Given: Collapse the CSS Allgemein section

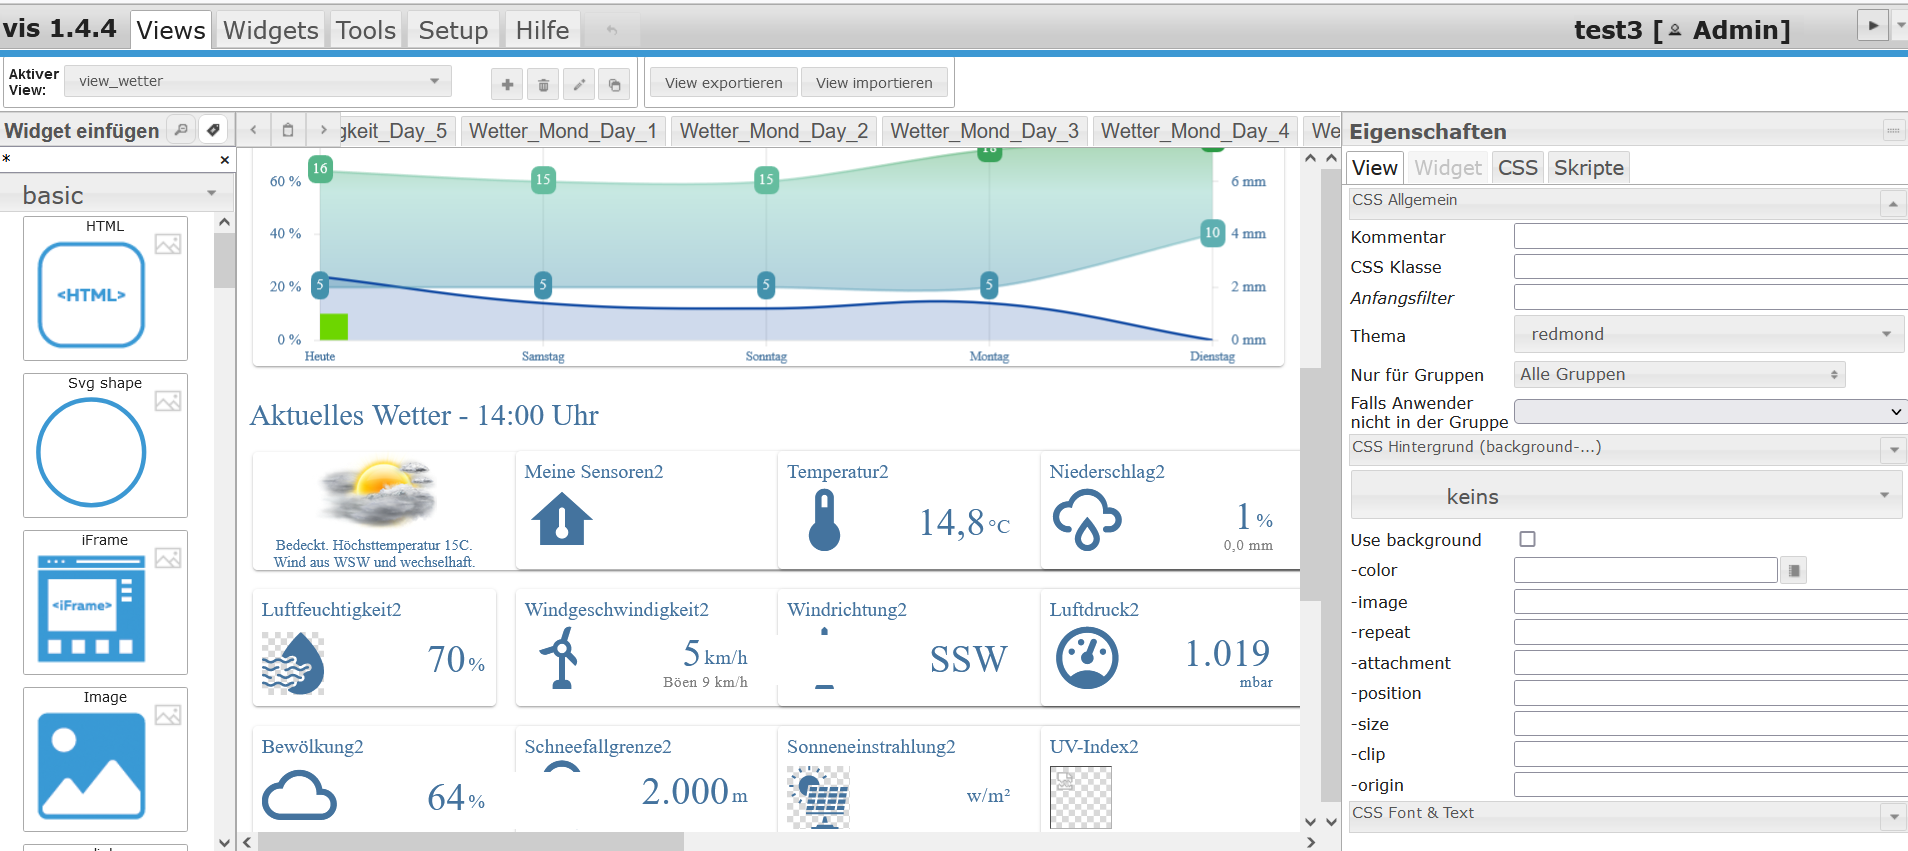Looking at the screenshot, I should (1893, 204).
